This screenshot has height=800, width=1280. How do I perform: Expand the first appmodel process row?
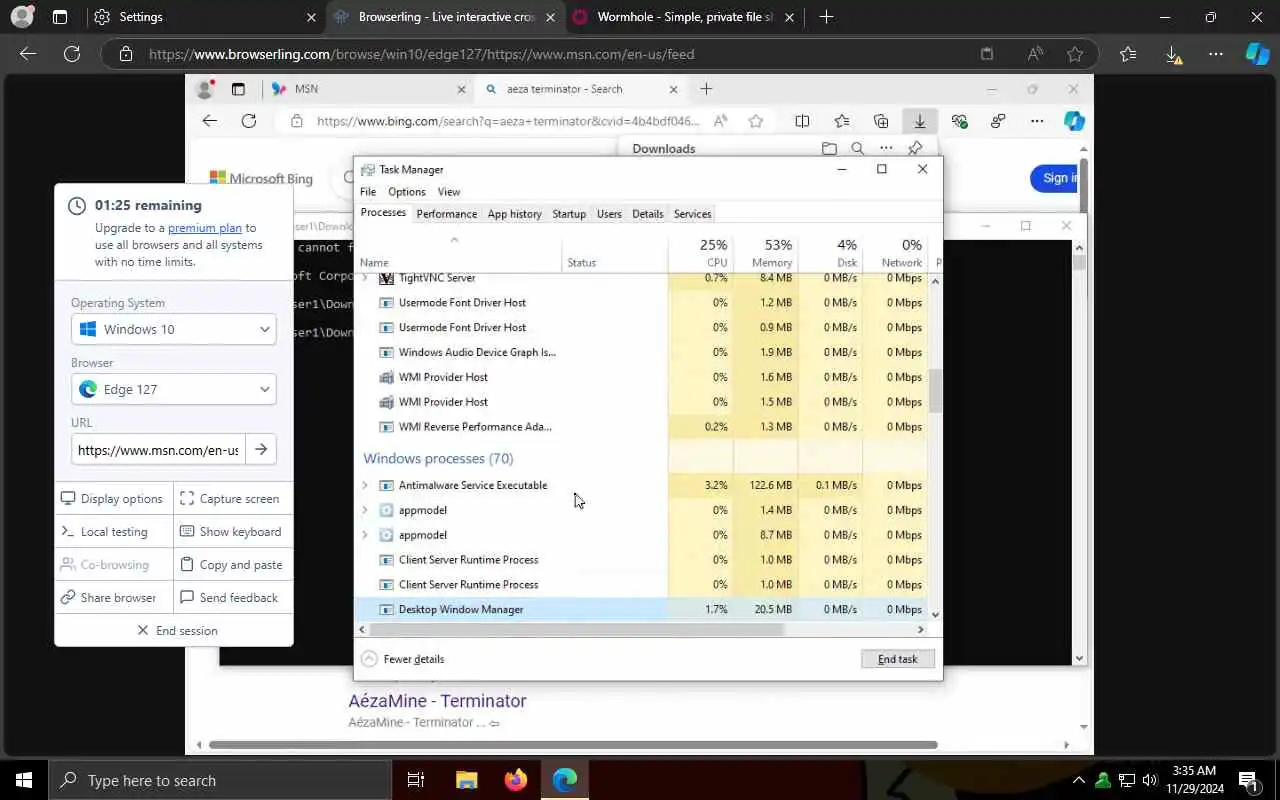point(364,510)
